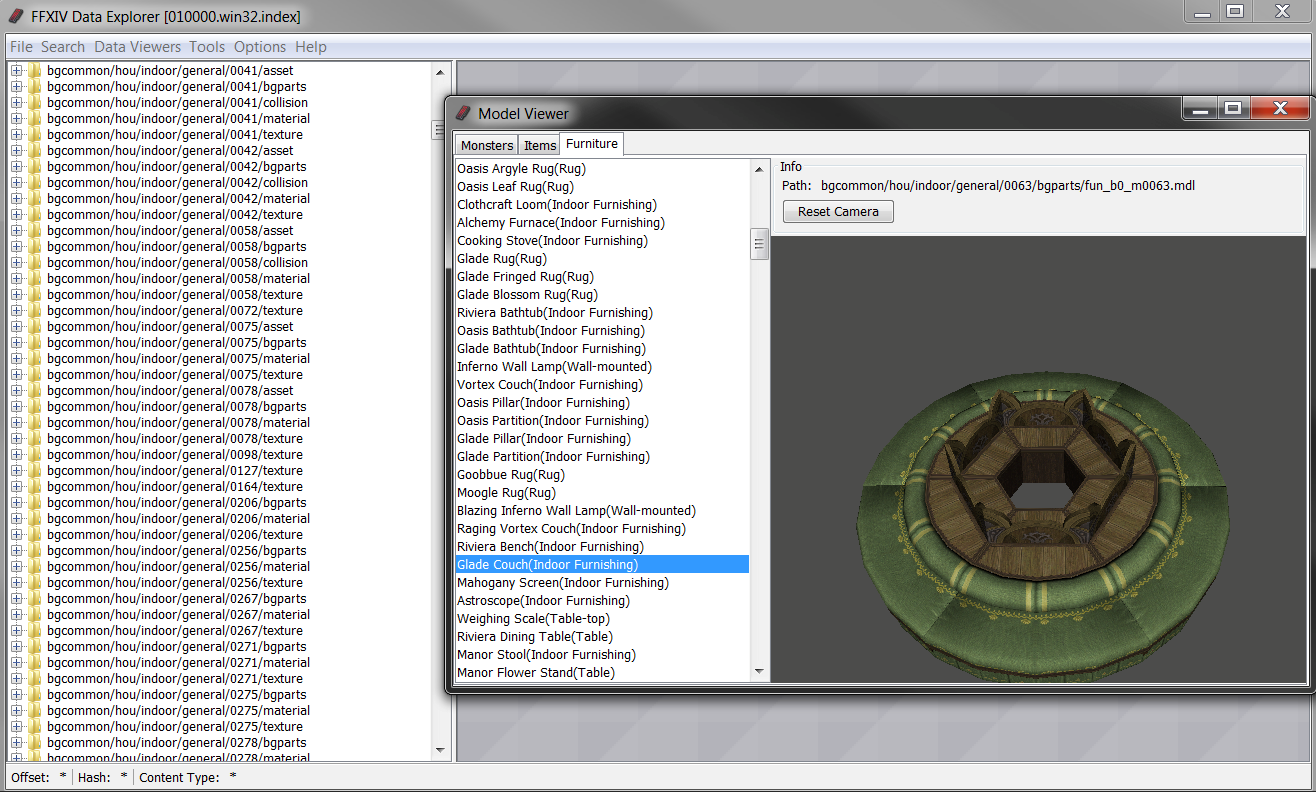Select Moogle Rug in the list
The image size is (1316, 792).
(603, 493)
